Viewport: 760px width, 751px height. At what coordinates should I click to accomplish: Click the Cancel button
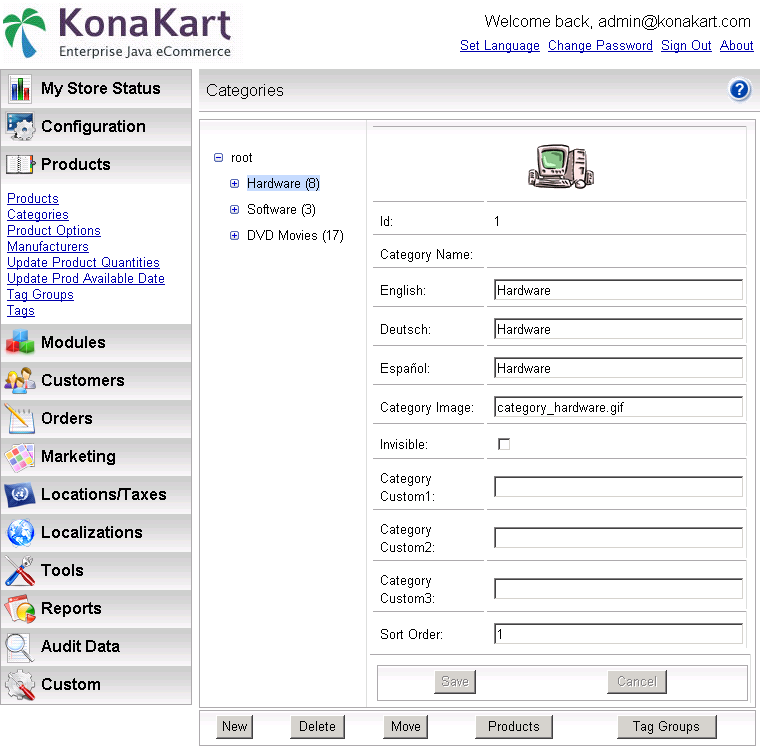click(637, 682)
